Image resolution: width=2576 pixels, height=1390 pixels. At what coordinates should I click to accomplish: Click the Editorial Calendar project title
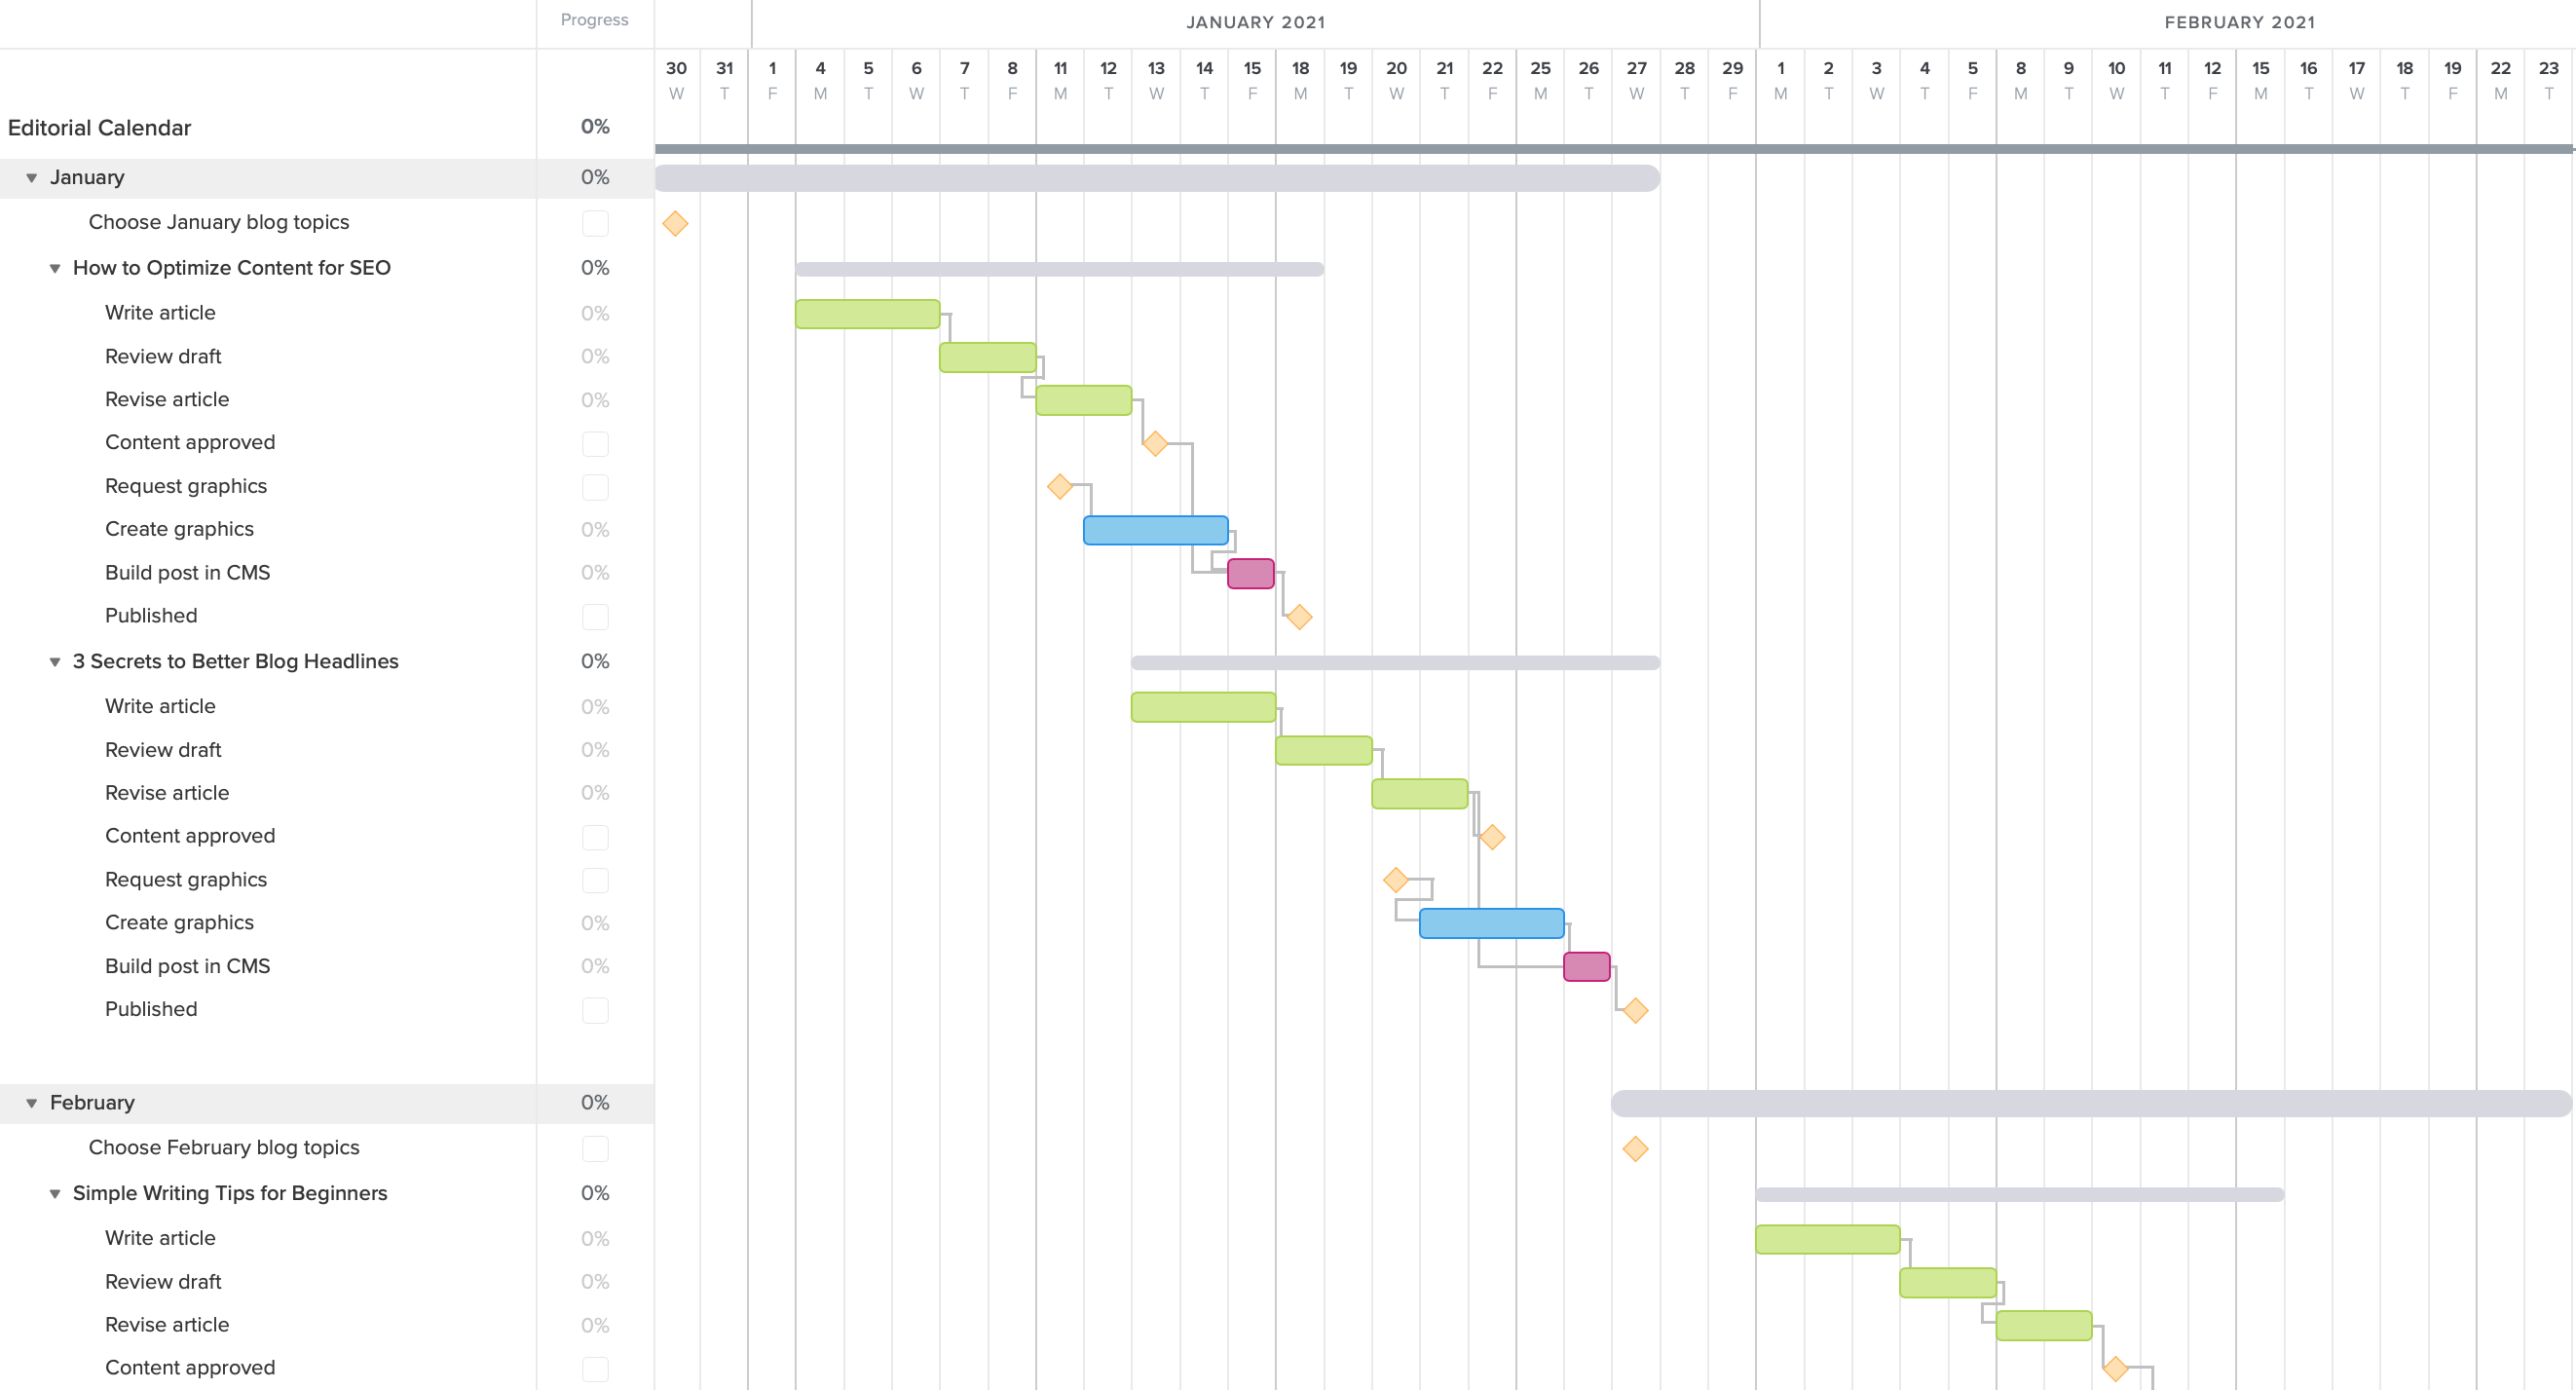[99, 128]
